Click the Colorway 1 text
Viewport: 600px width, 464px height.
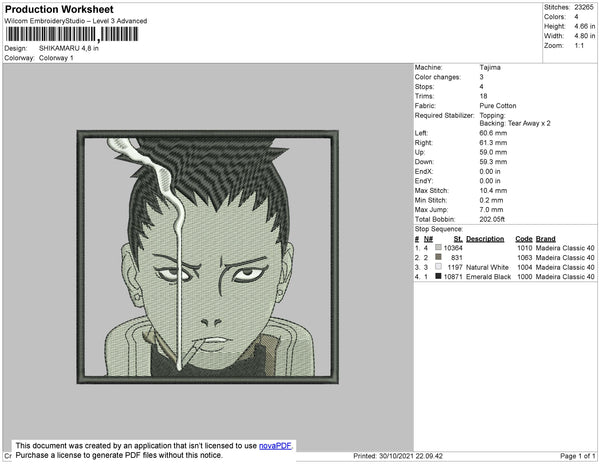[x=56, y=58]
